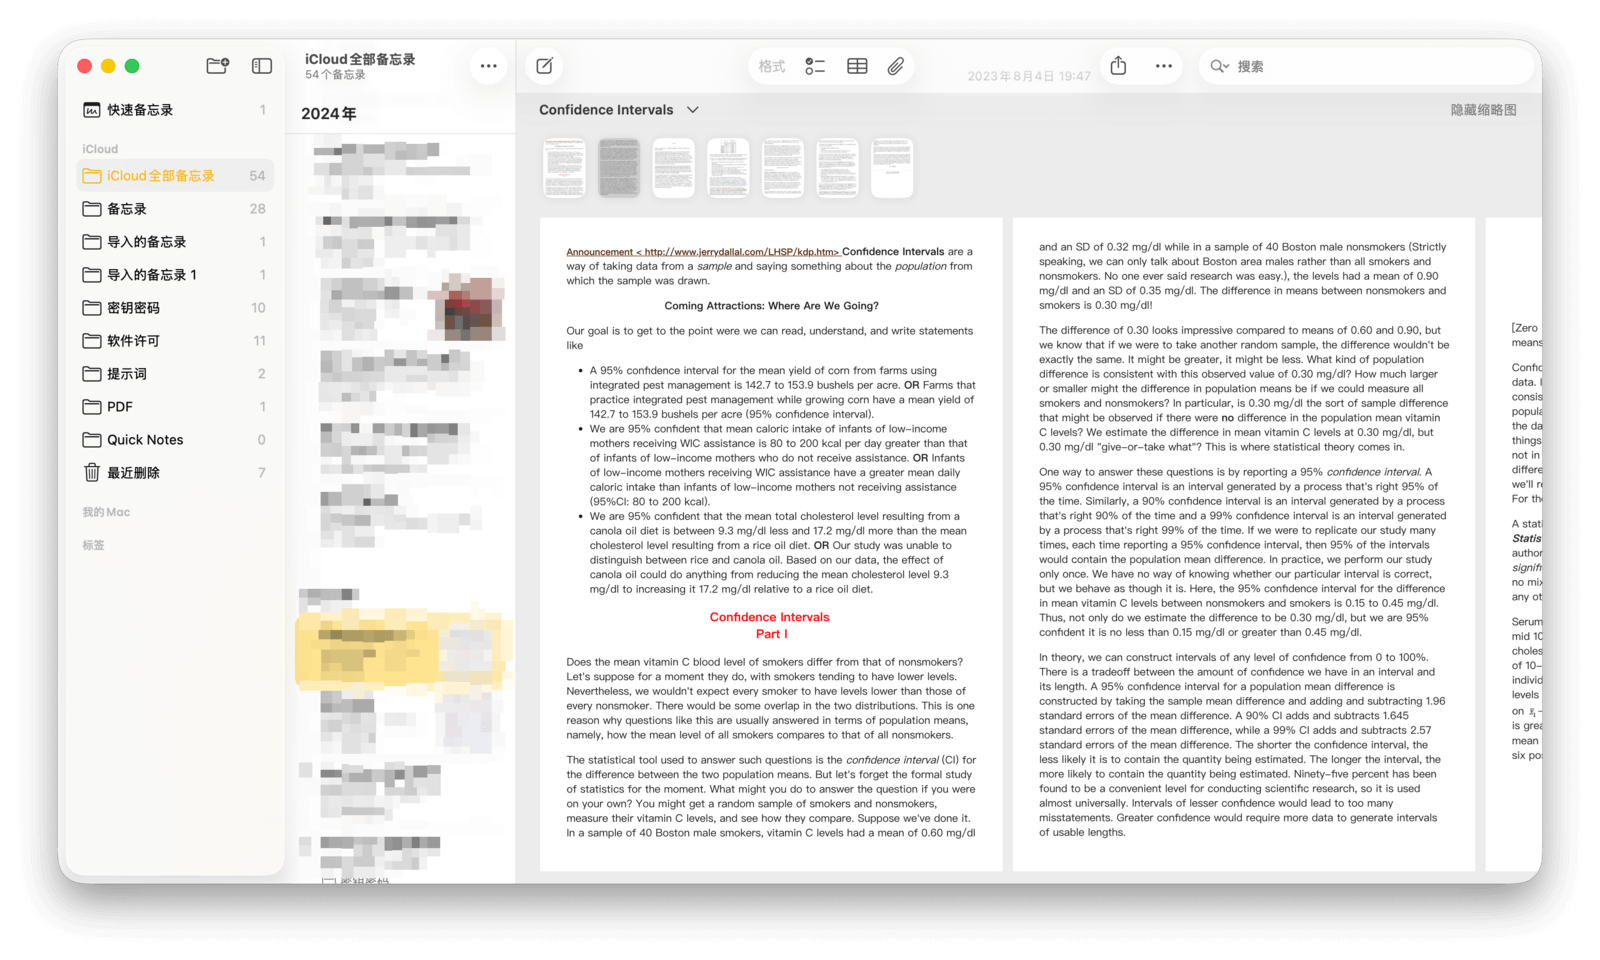Open the share menu
The image size is (1600, 960).
click(1118, 66)
